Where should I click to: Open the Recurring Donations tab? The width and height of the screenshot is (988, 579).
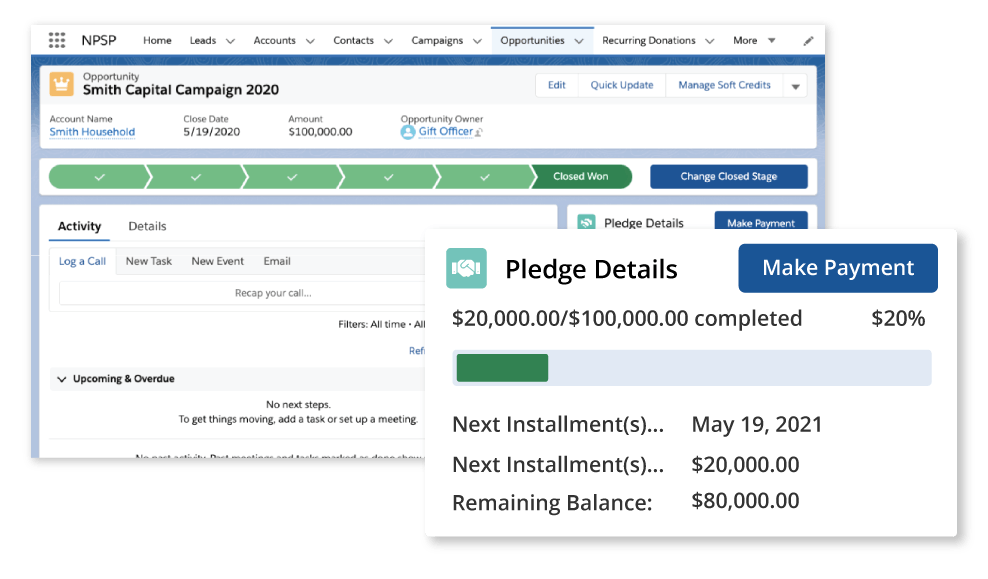648,40
